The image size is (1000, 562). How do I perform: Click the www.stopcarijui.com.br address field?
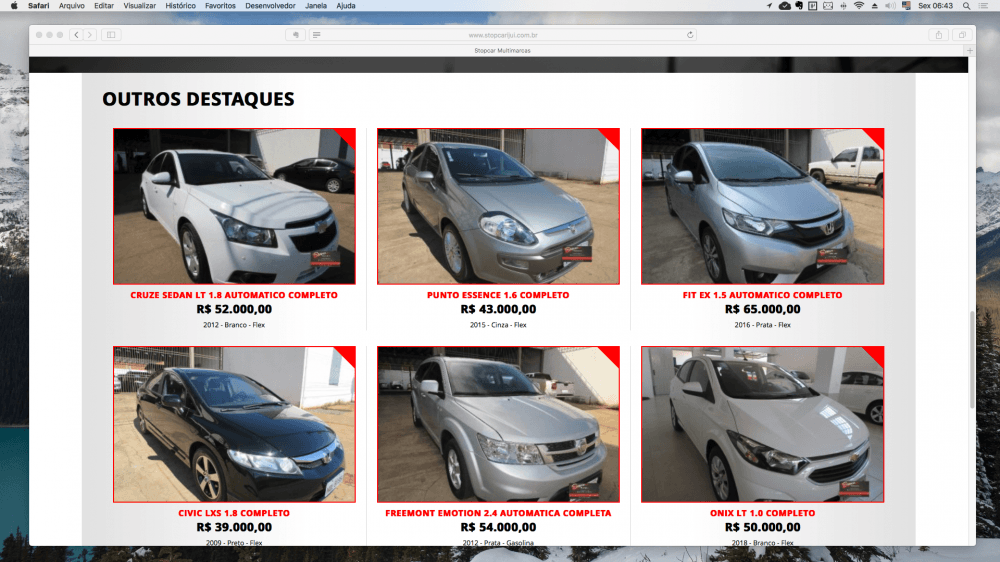[503, 35]
